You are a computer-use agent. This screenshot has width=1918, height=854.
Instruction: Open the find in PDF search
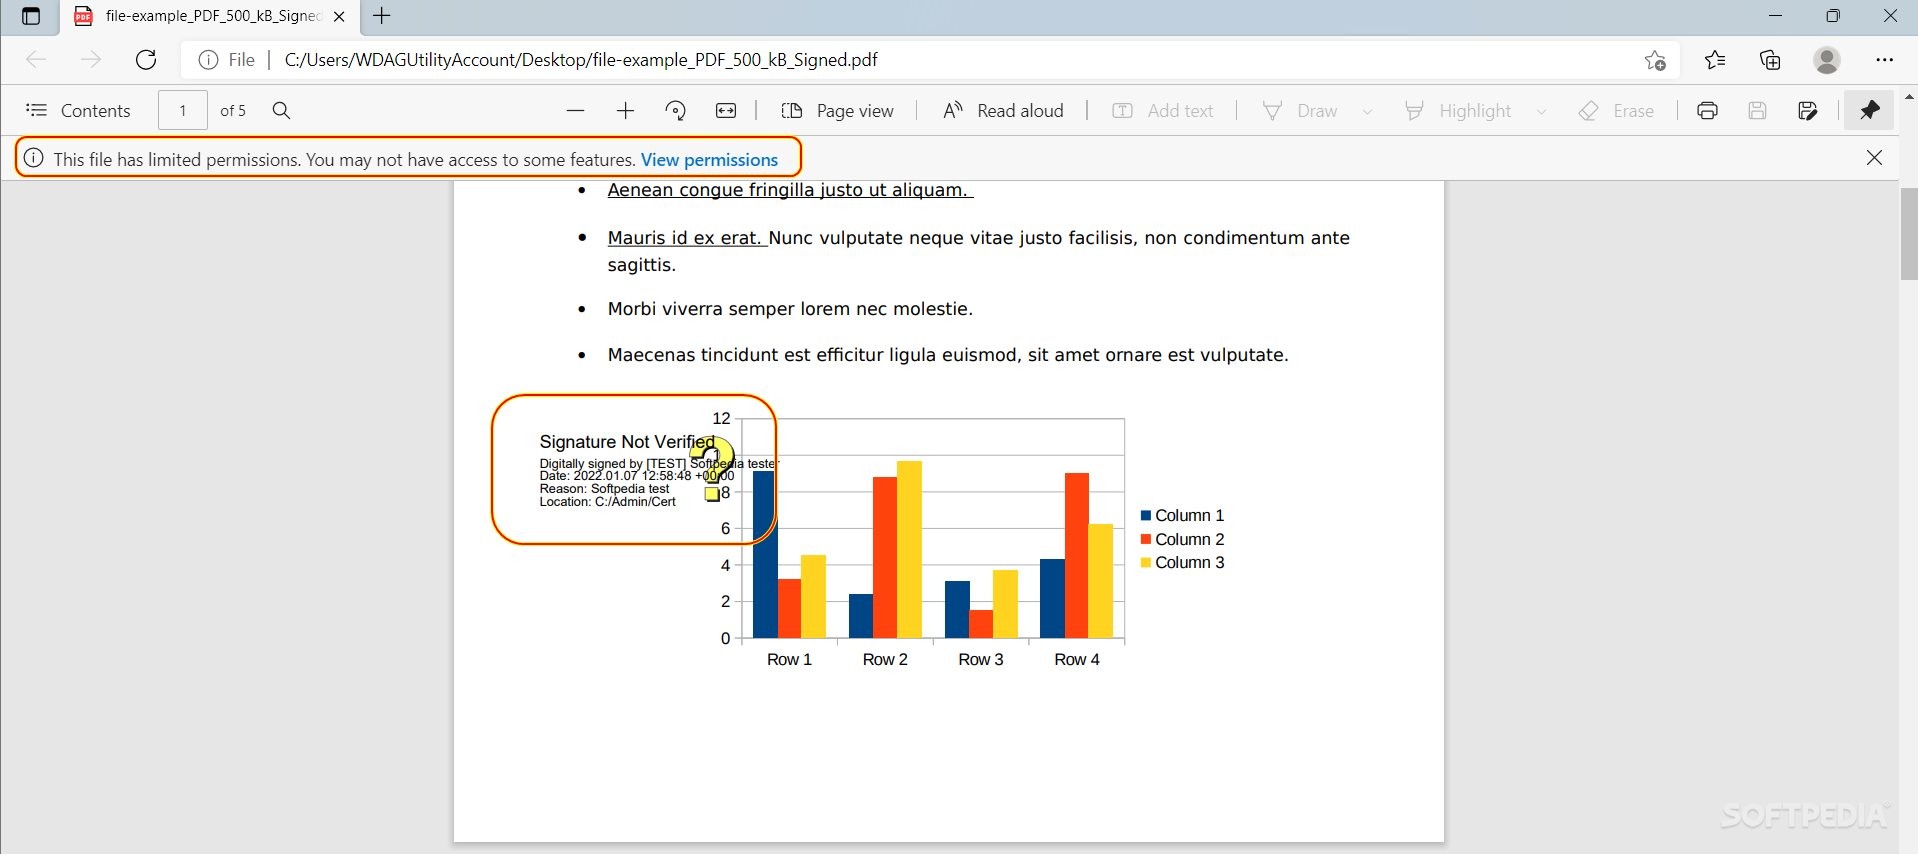[x=282, y=110]
